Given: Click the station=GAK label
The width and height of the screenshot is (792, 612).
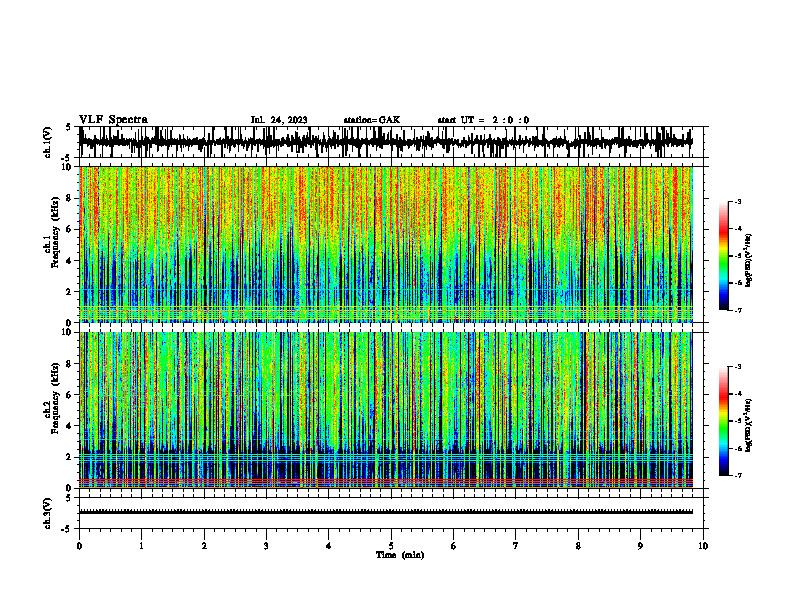Looking at the screenshot, I should [x=372, y=120].
